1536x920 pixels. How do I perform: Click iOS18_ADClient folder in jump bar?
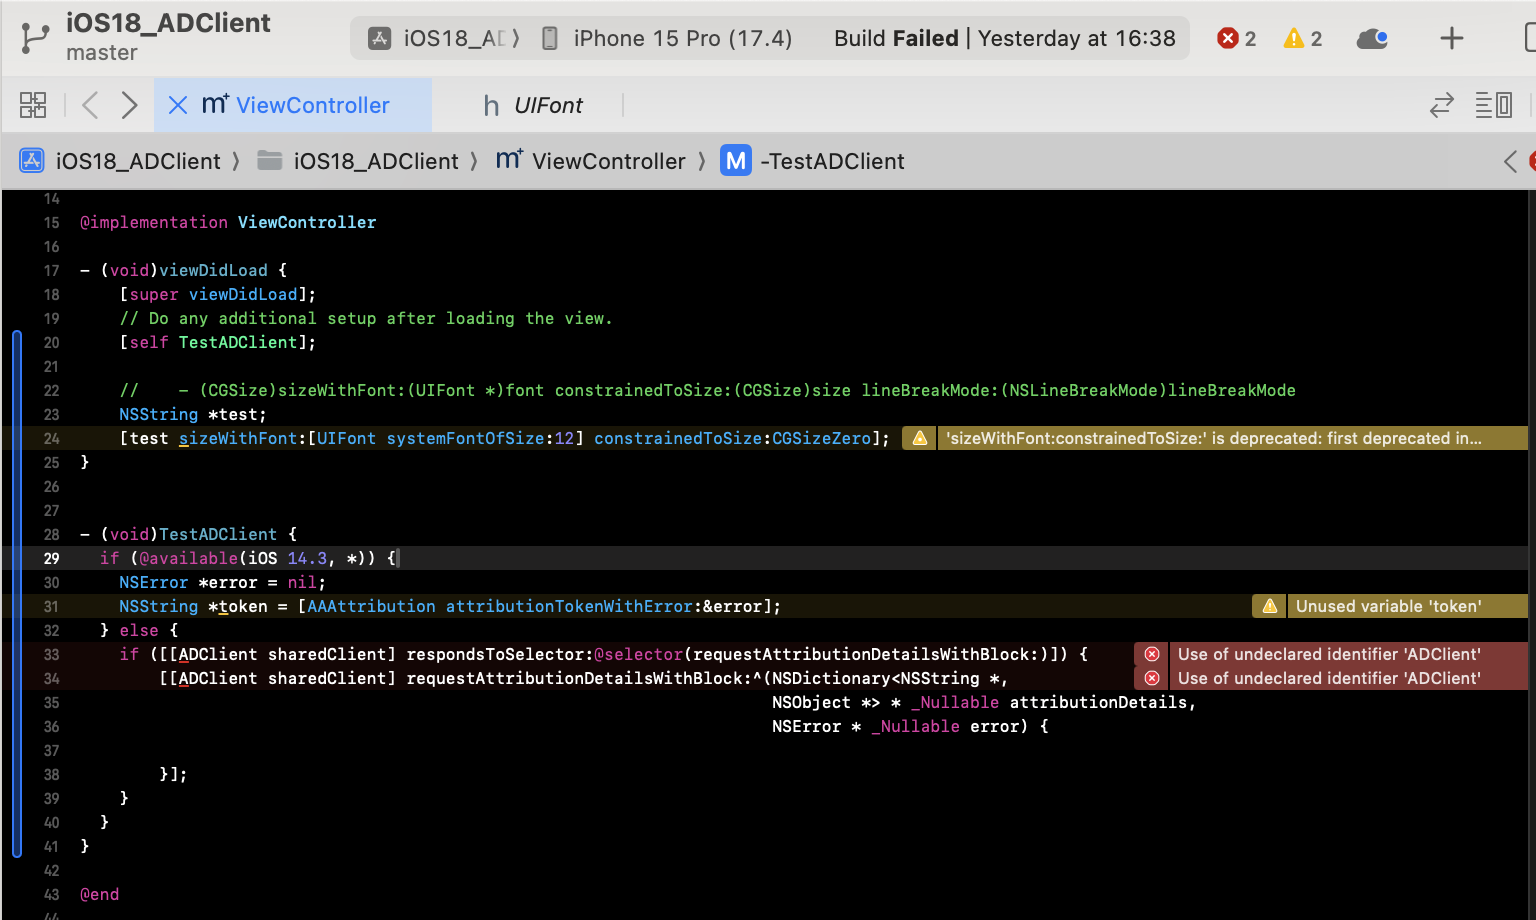(x=358, y=161)
